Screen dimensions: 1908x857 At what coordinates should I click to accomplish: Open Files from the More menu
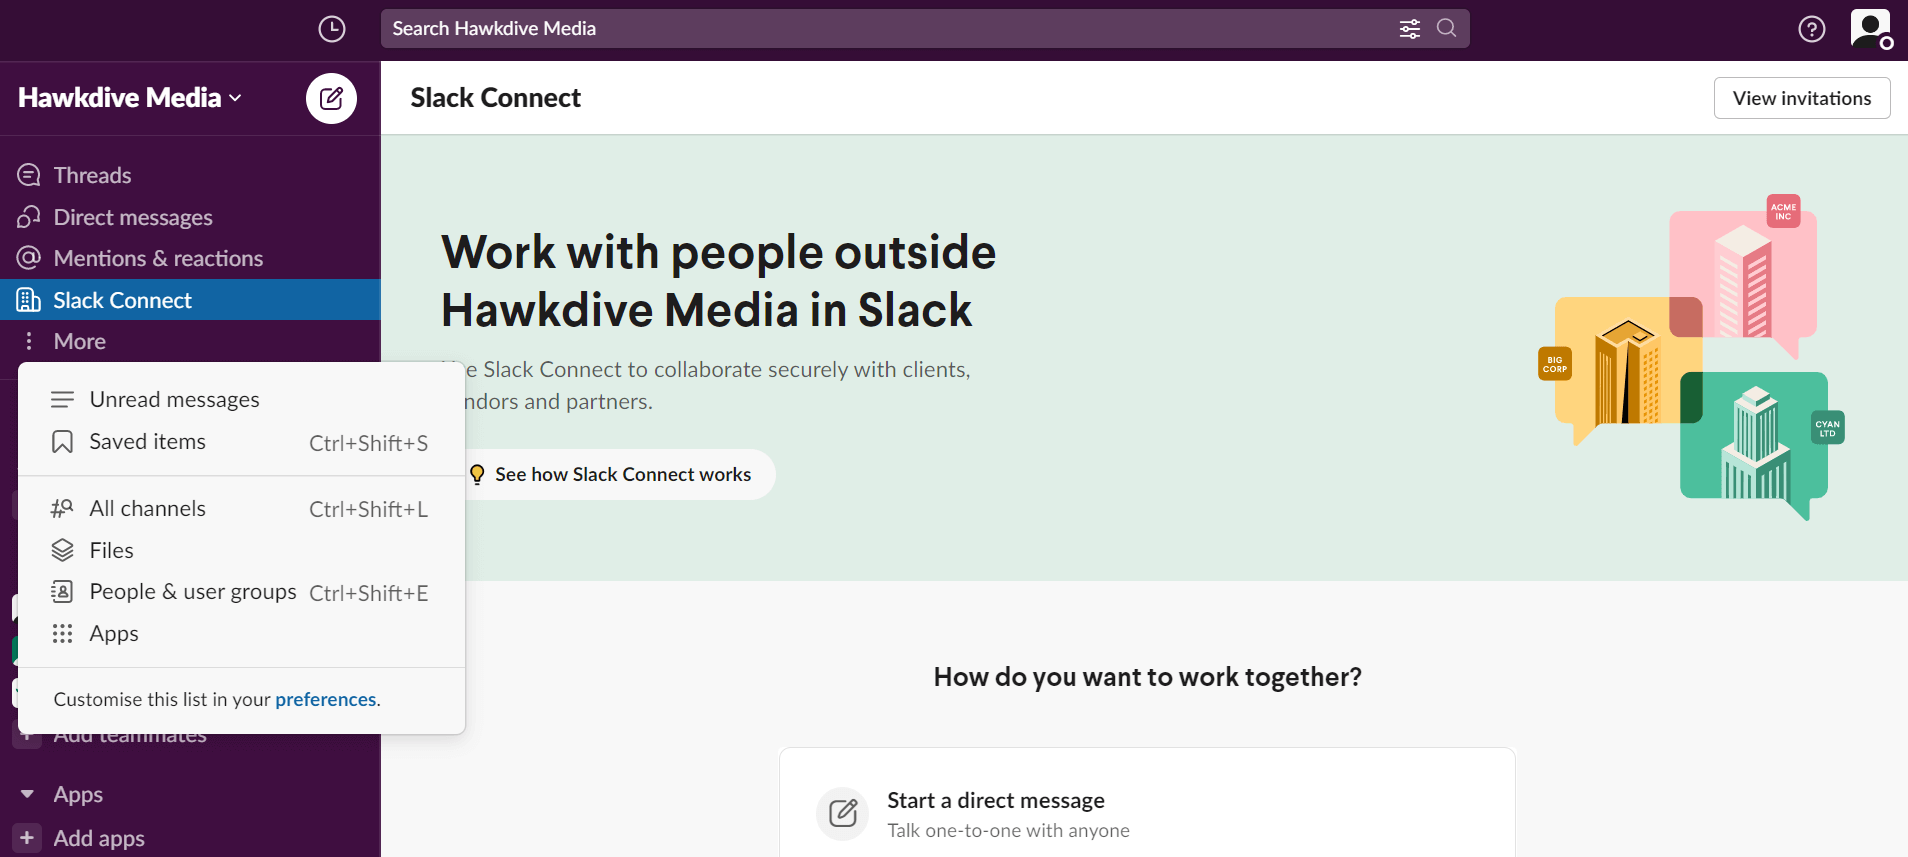pyautogui.click(x=241, y=550)
